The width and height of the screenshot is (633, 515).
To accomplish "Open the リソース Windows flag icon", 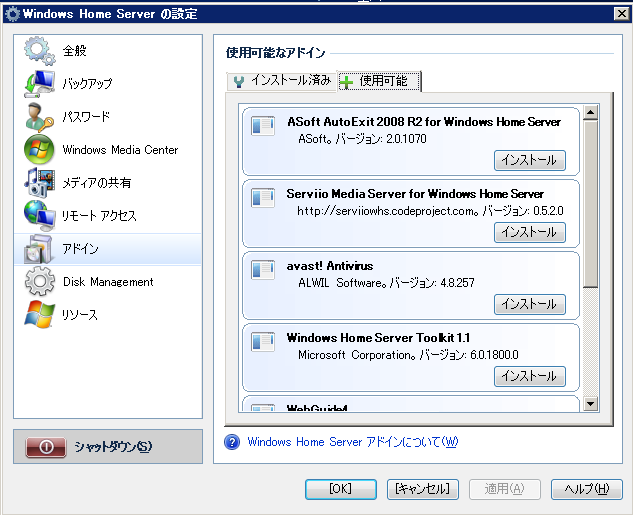I will coord(39,315).
